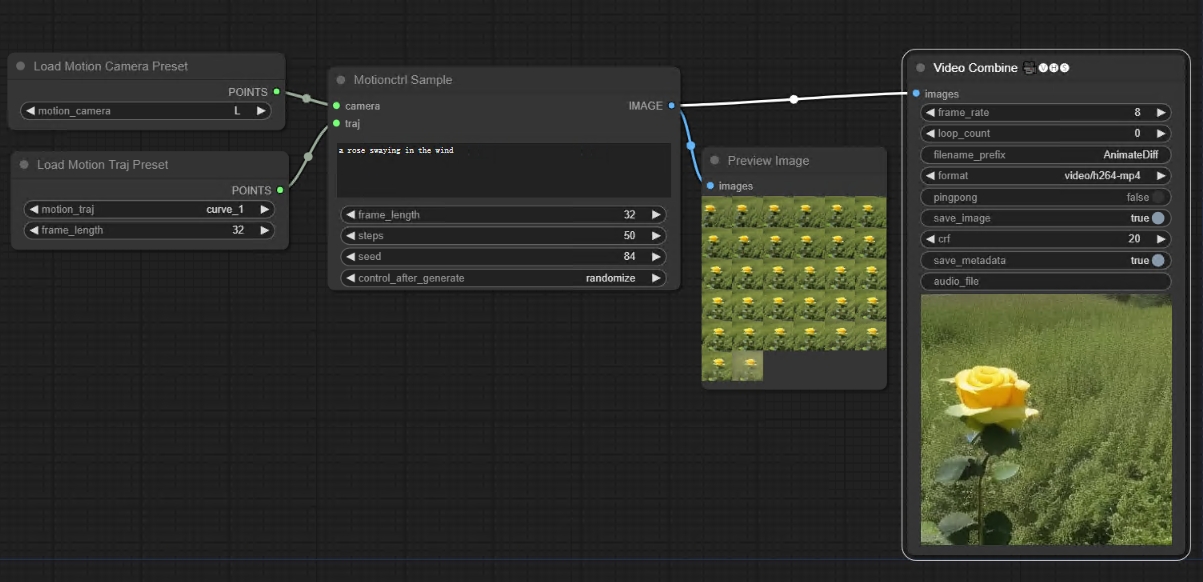Collapse the Preview Image node dot
Screen dimensions: 1203x582
[715, 160]
